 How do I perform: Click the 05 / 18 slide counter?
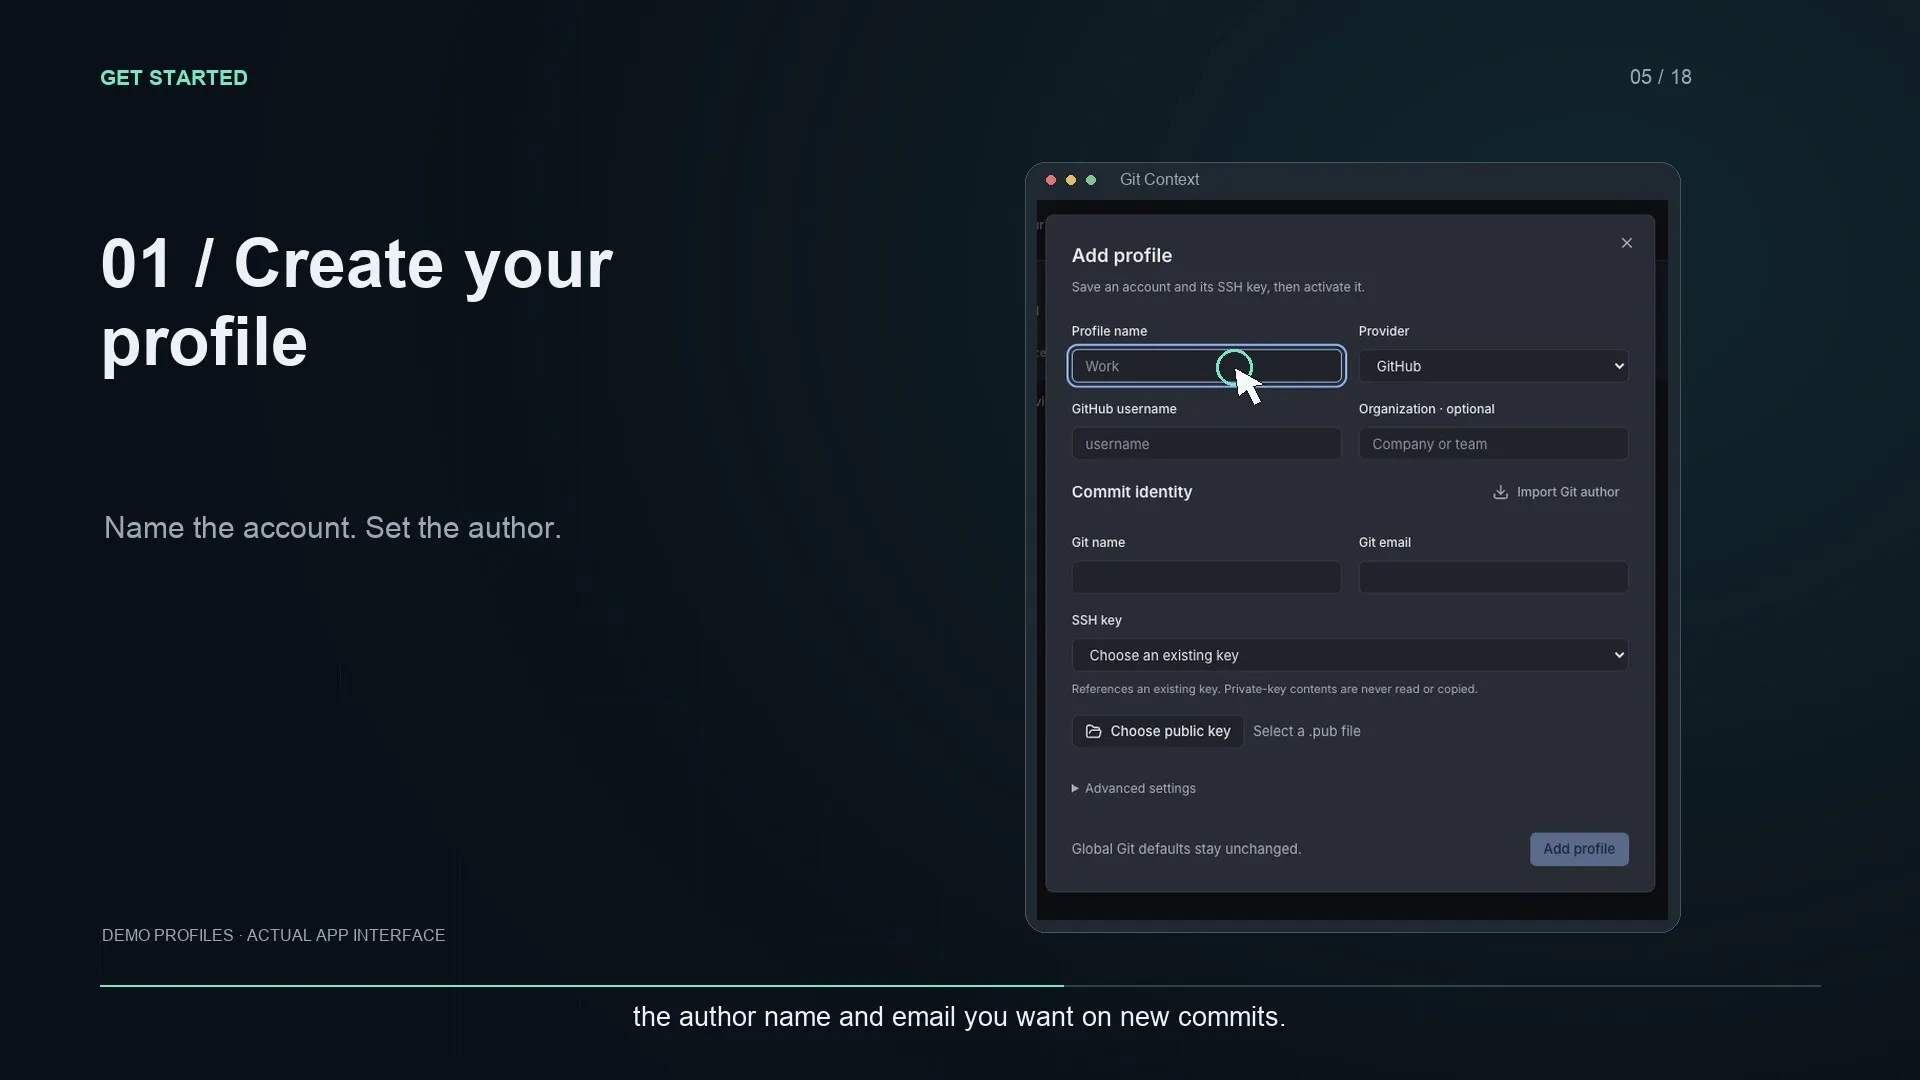[x=1660, y=77]
